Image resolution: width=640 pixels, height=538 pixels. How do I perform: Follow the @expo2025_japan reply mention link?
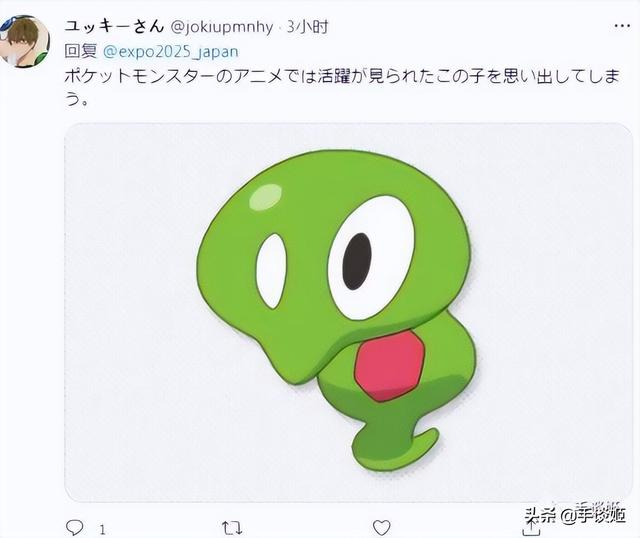point(171,52)
